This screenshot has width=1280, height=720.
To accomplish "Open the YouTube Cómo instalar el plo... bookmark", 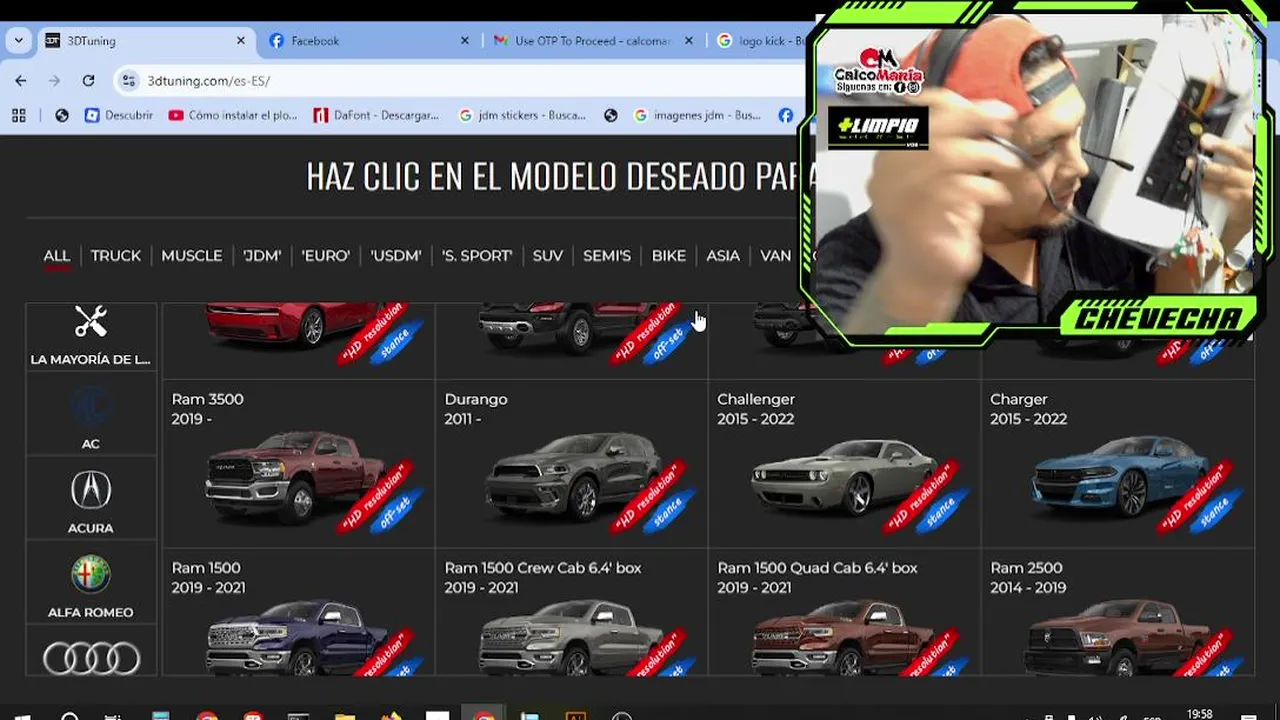I will click(x=233, y=115).
